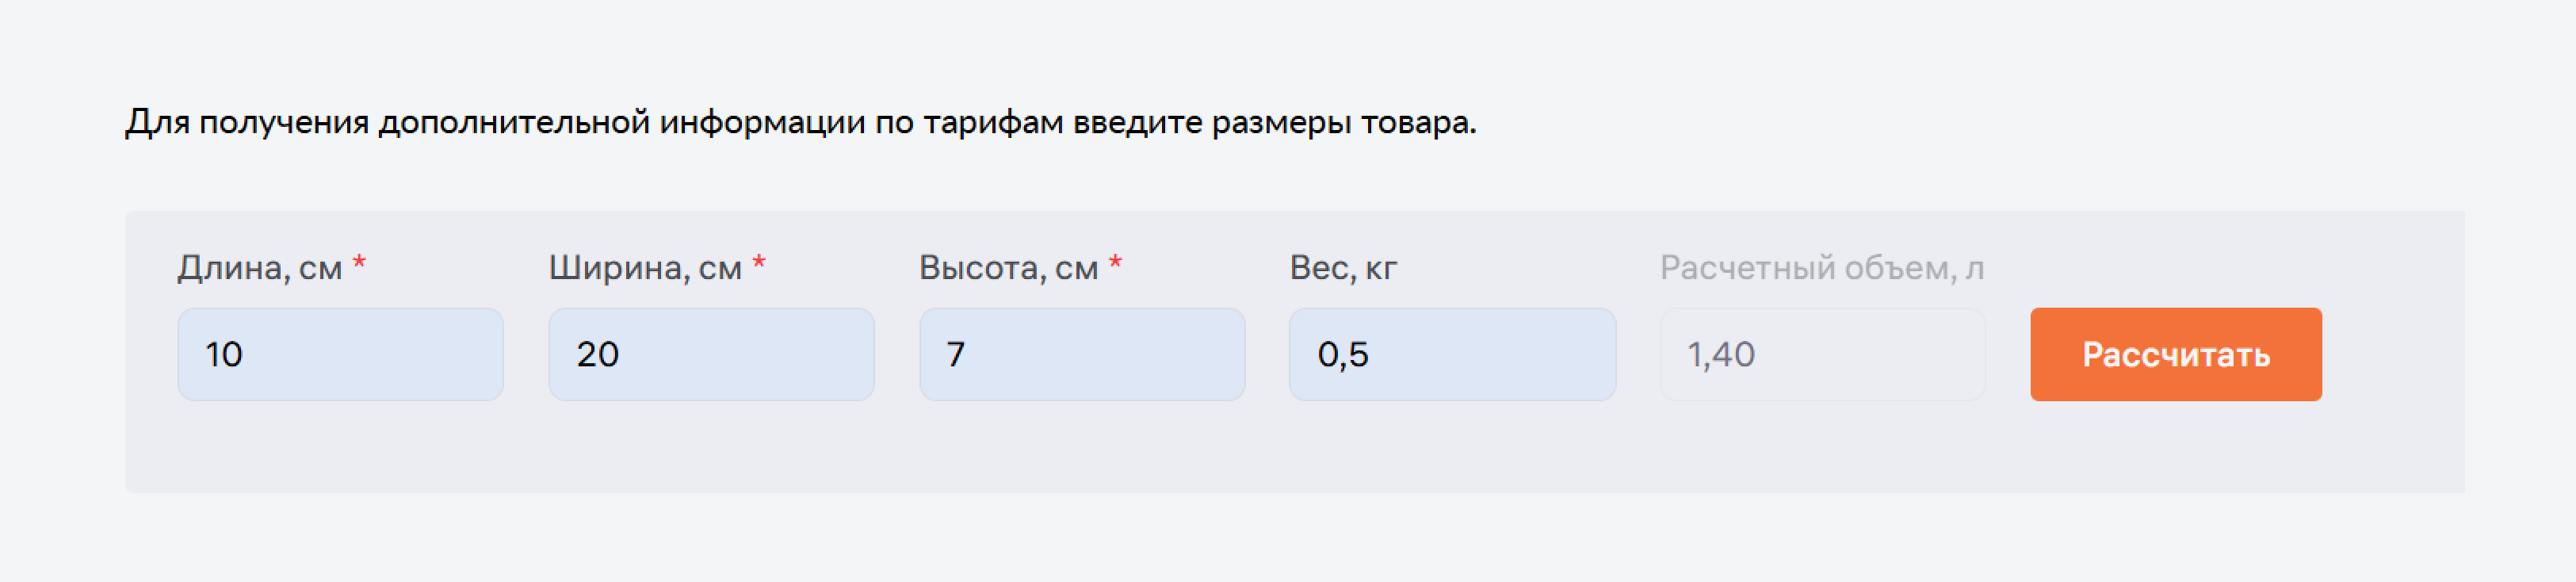The width and height of the screenshot is (2576, 582).
Task: Click the words 'размеры товара' in the instruction
Action: tap(1343, 123)
